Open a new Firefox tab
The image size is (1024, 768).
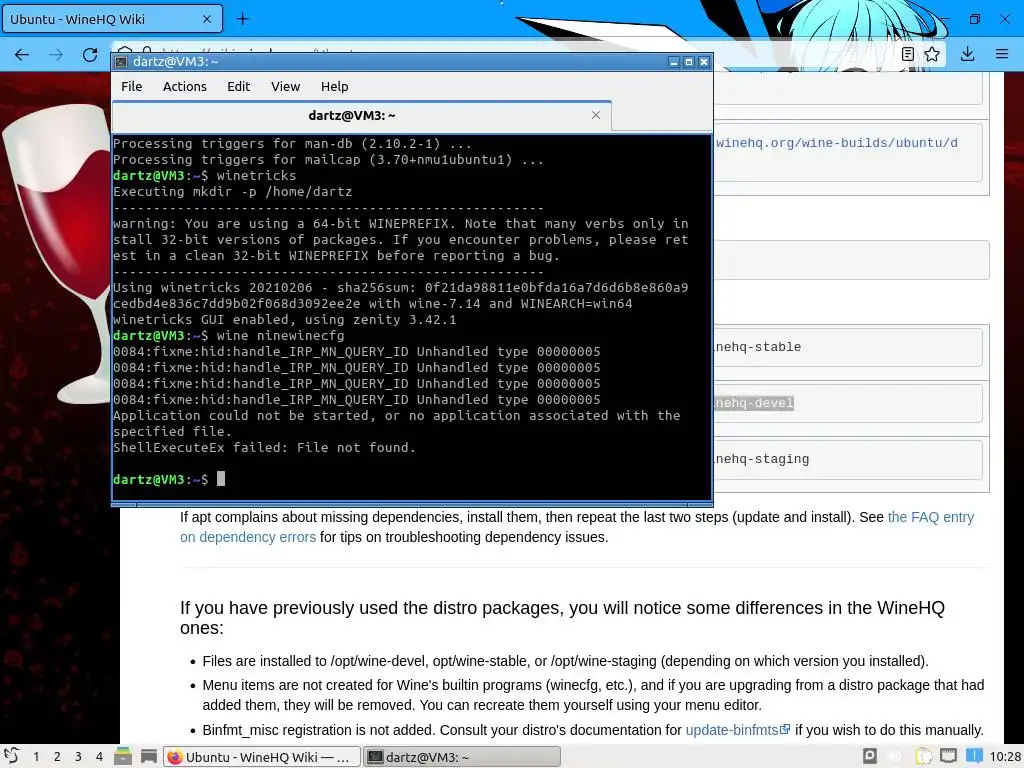coord(242,19)
